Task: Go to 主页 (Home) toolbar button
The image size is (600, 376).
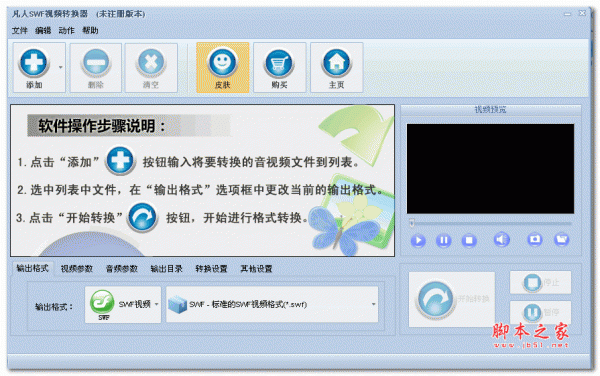Action: (x=336, y=68)
